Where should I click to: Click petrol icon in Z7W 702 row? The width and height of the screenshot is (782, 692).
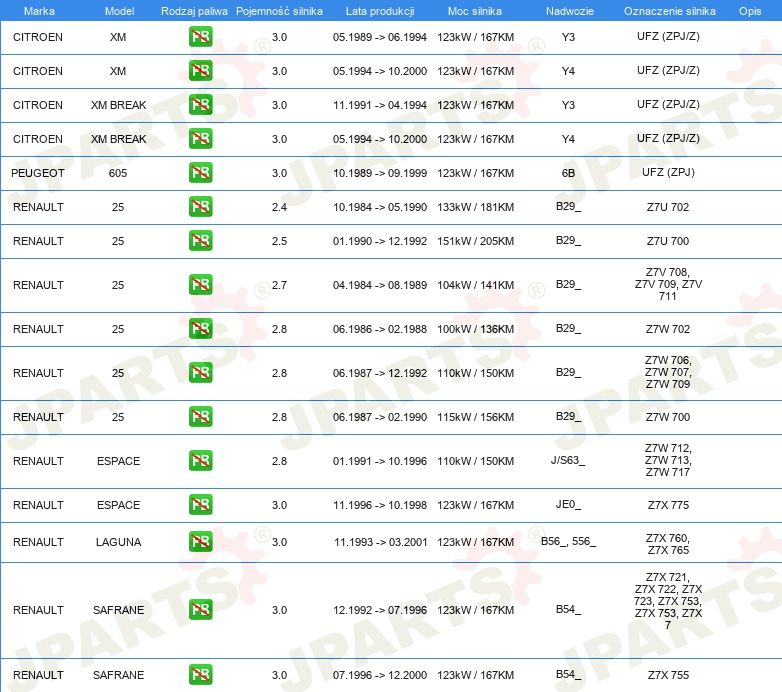click(200, 329)
